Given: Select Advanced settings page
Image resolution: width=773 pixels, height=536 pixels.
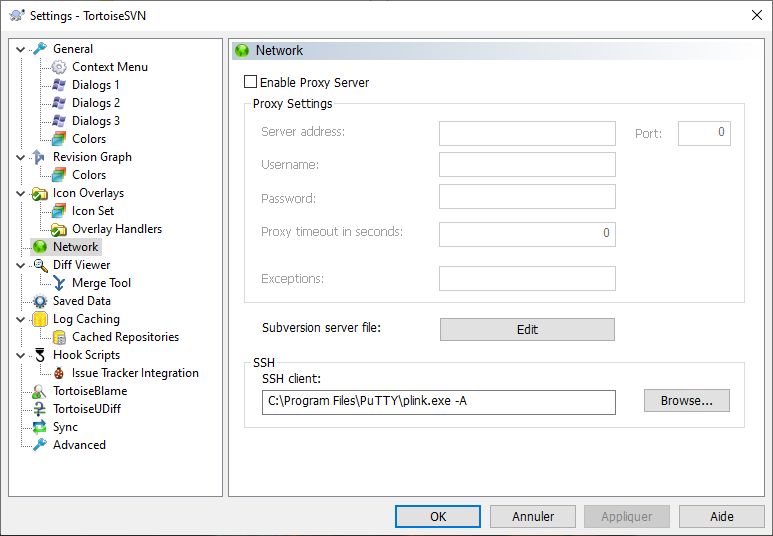Looking at the screenshot, I should pyautogui.click(x=79, y=445).
